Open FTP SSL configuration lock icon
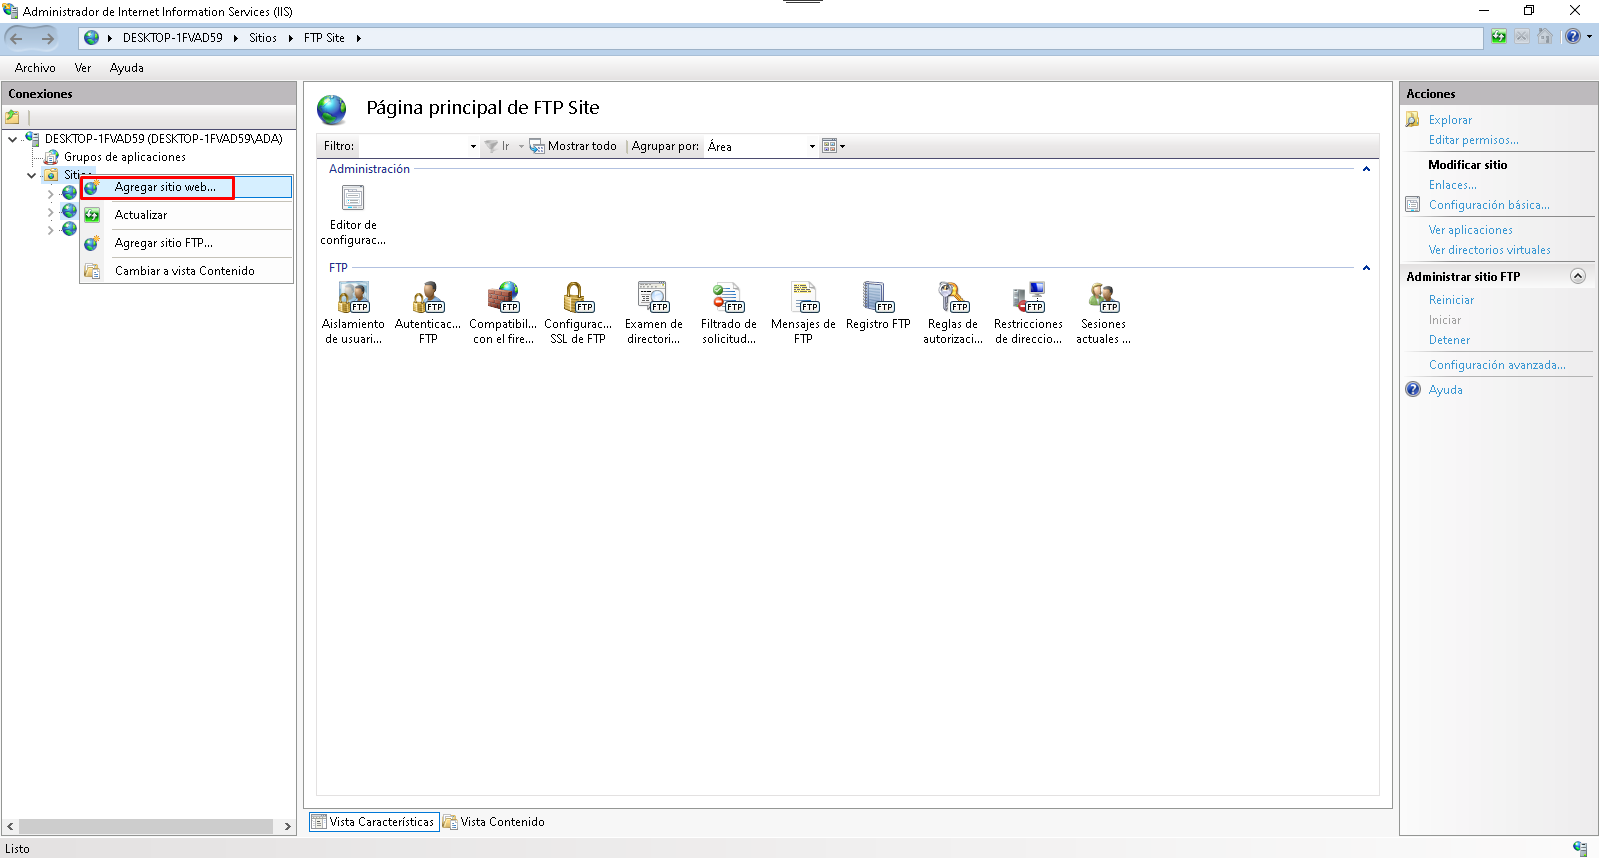 [578, 298]
